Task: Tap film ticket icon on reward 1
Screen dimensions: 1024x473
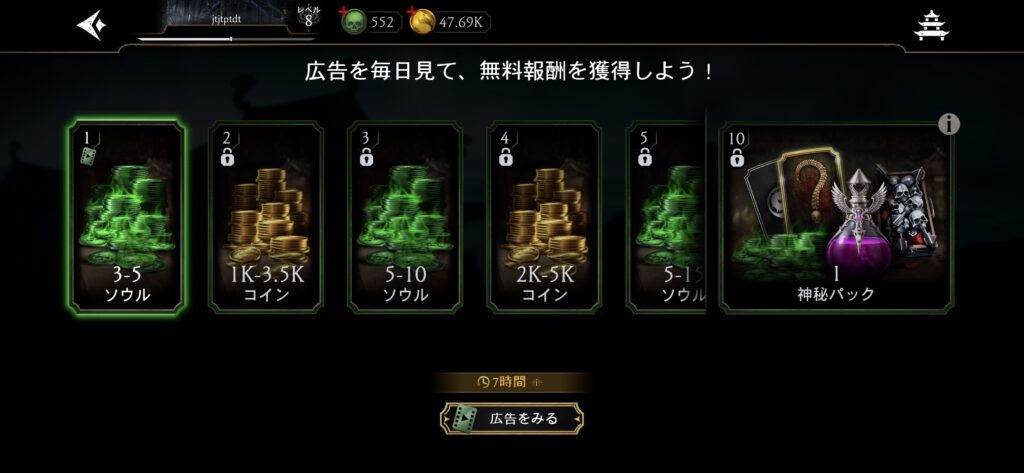Action: point(88,156)
